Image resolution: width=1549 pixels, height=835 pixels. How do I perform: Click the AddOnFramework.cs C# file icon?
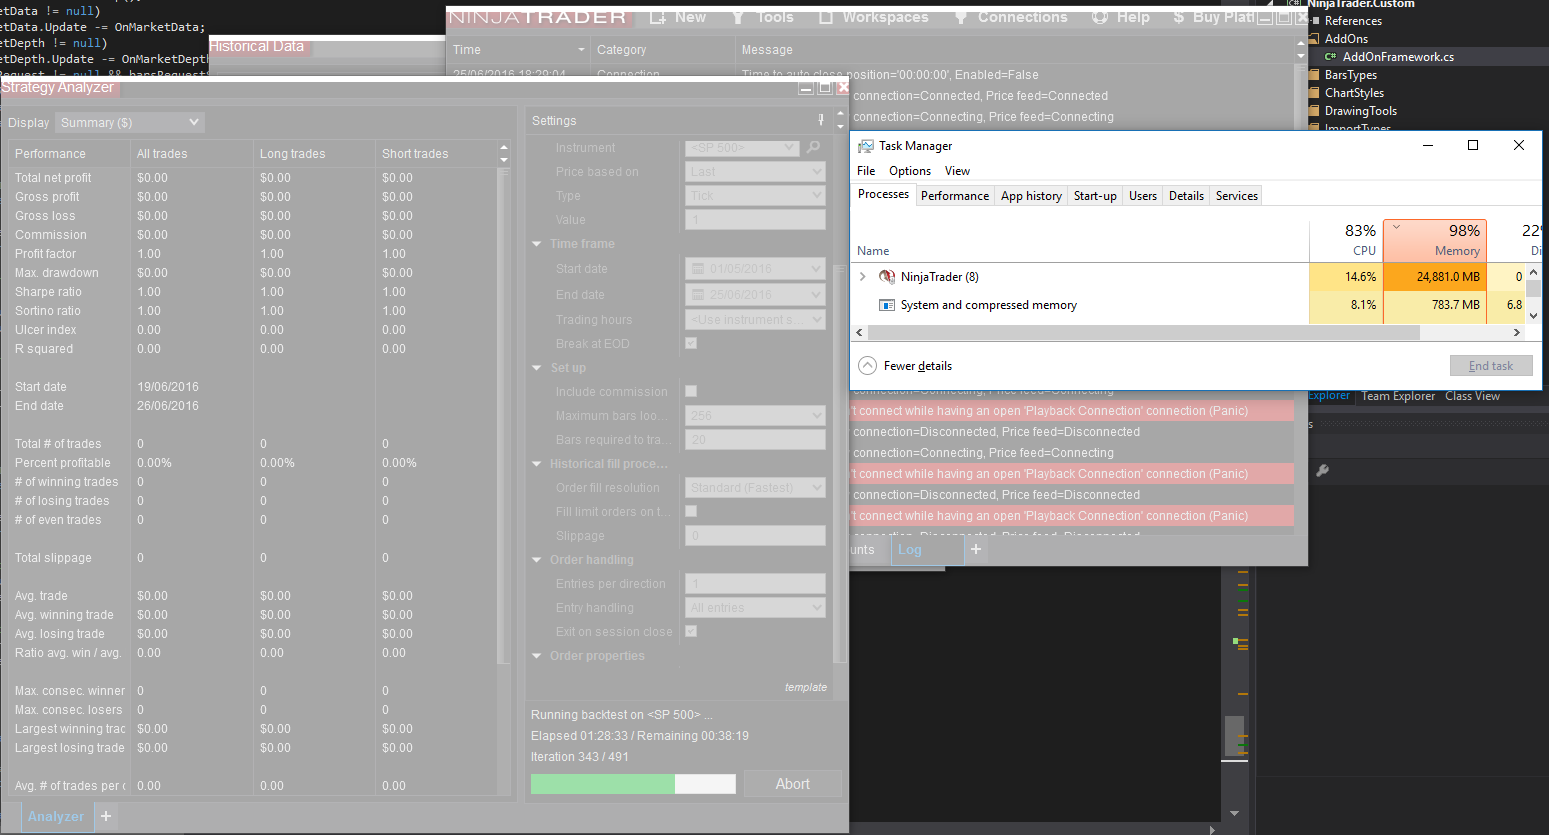point(1330,57)
